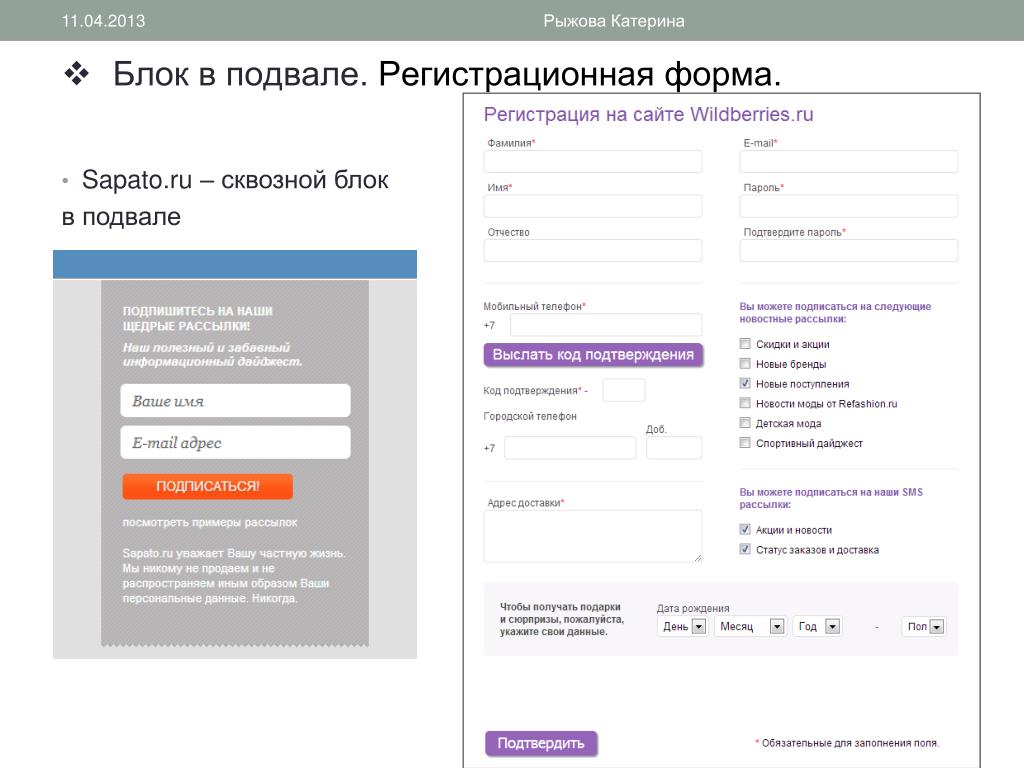Click the E-mail адрес field in Sapato block
This screenshot has height=768, width=1024.
click(235, 442)
